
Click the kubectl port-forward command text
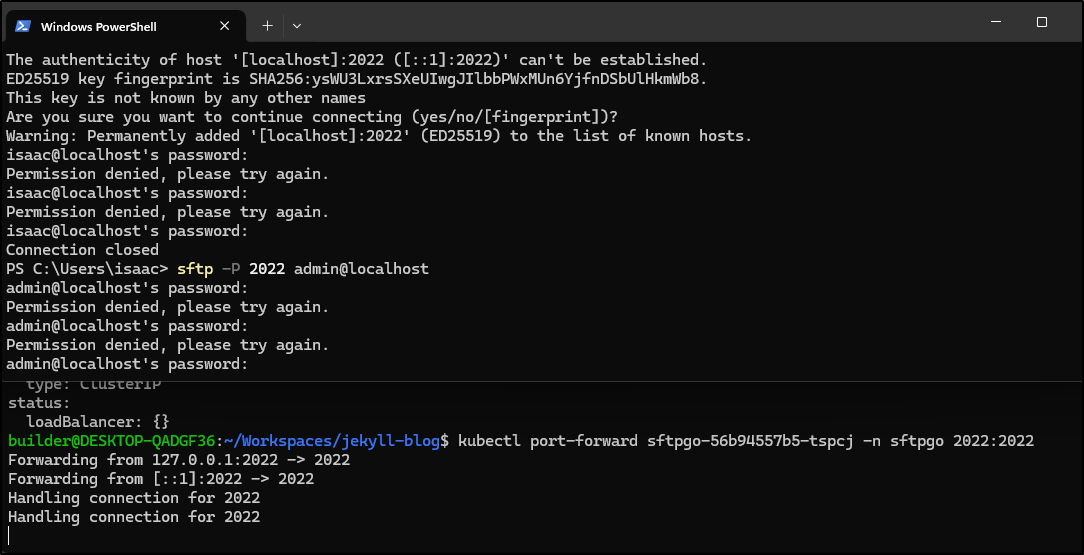(746, 441)
